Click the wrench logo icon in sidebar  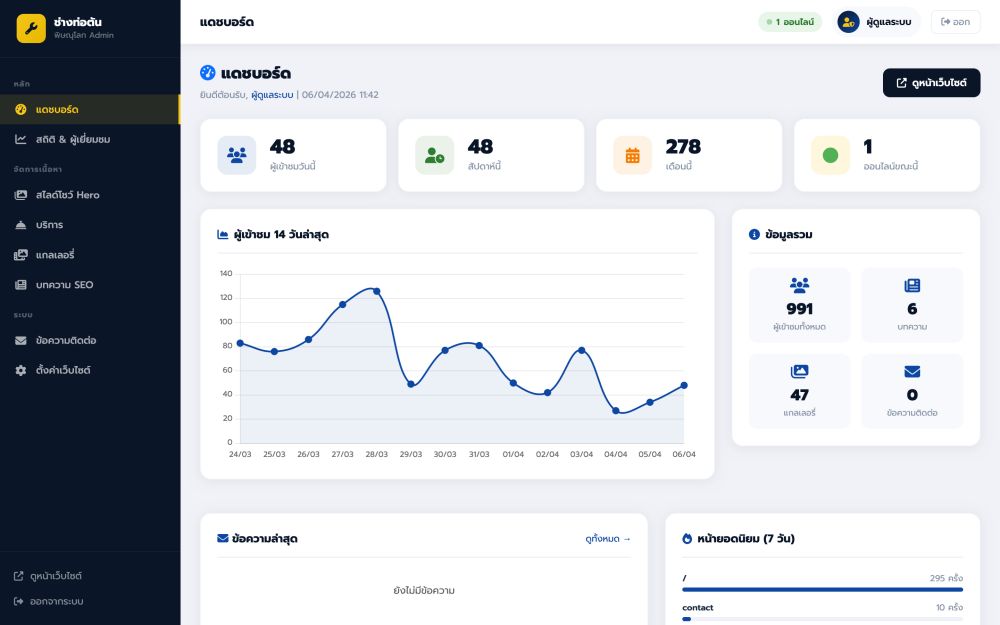tap(31, 28)
